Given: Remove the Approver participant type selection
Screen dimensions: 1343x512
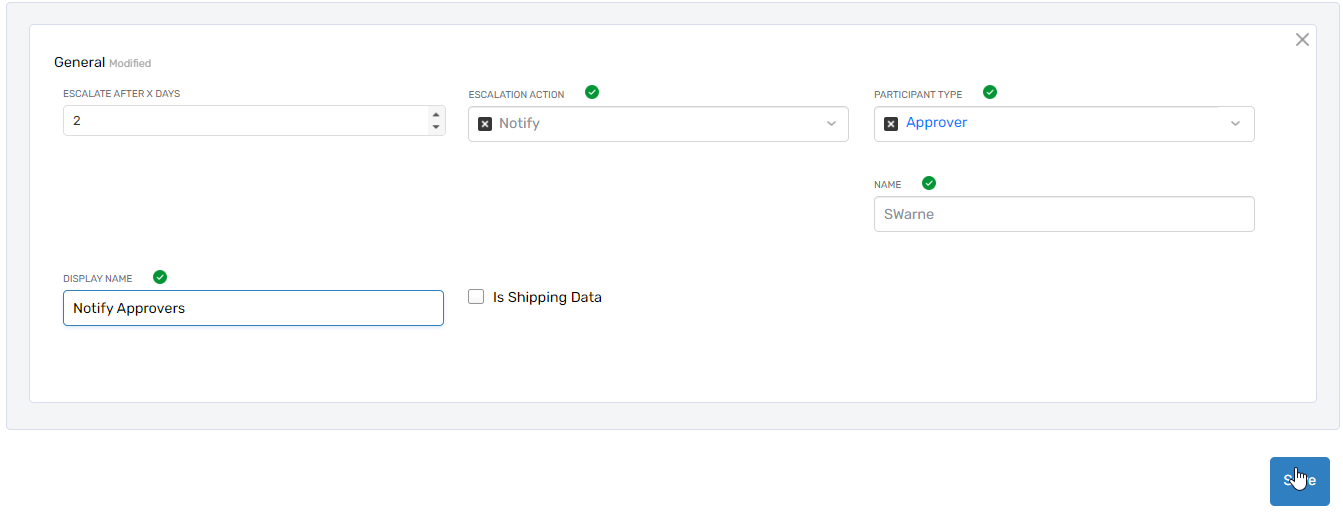Looking at the screenshot, I should (891, 124).
